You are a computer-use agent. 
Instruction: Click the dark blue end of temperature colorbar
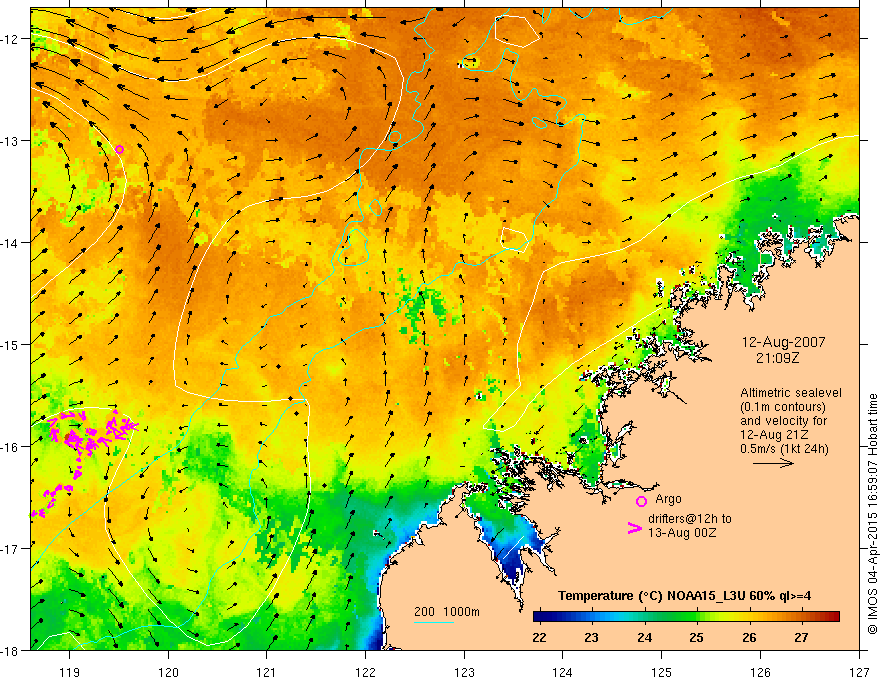[542, 617]
